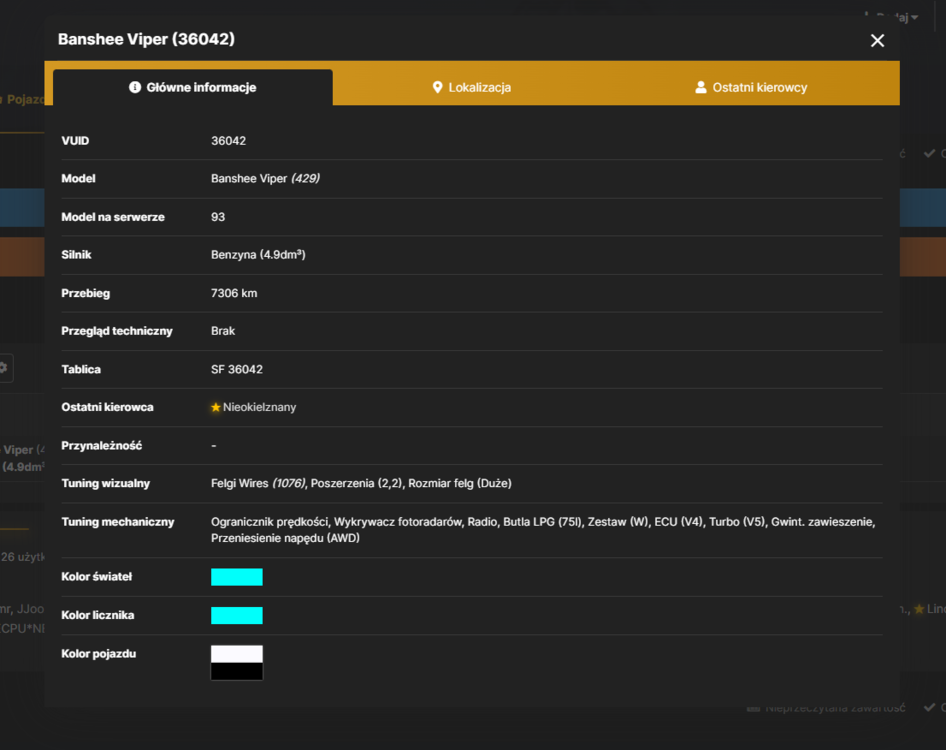Open last driver Nieokiełznany profile
946x750 pixels.
tap(259, 407)
